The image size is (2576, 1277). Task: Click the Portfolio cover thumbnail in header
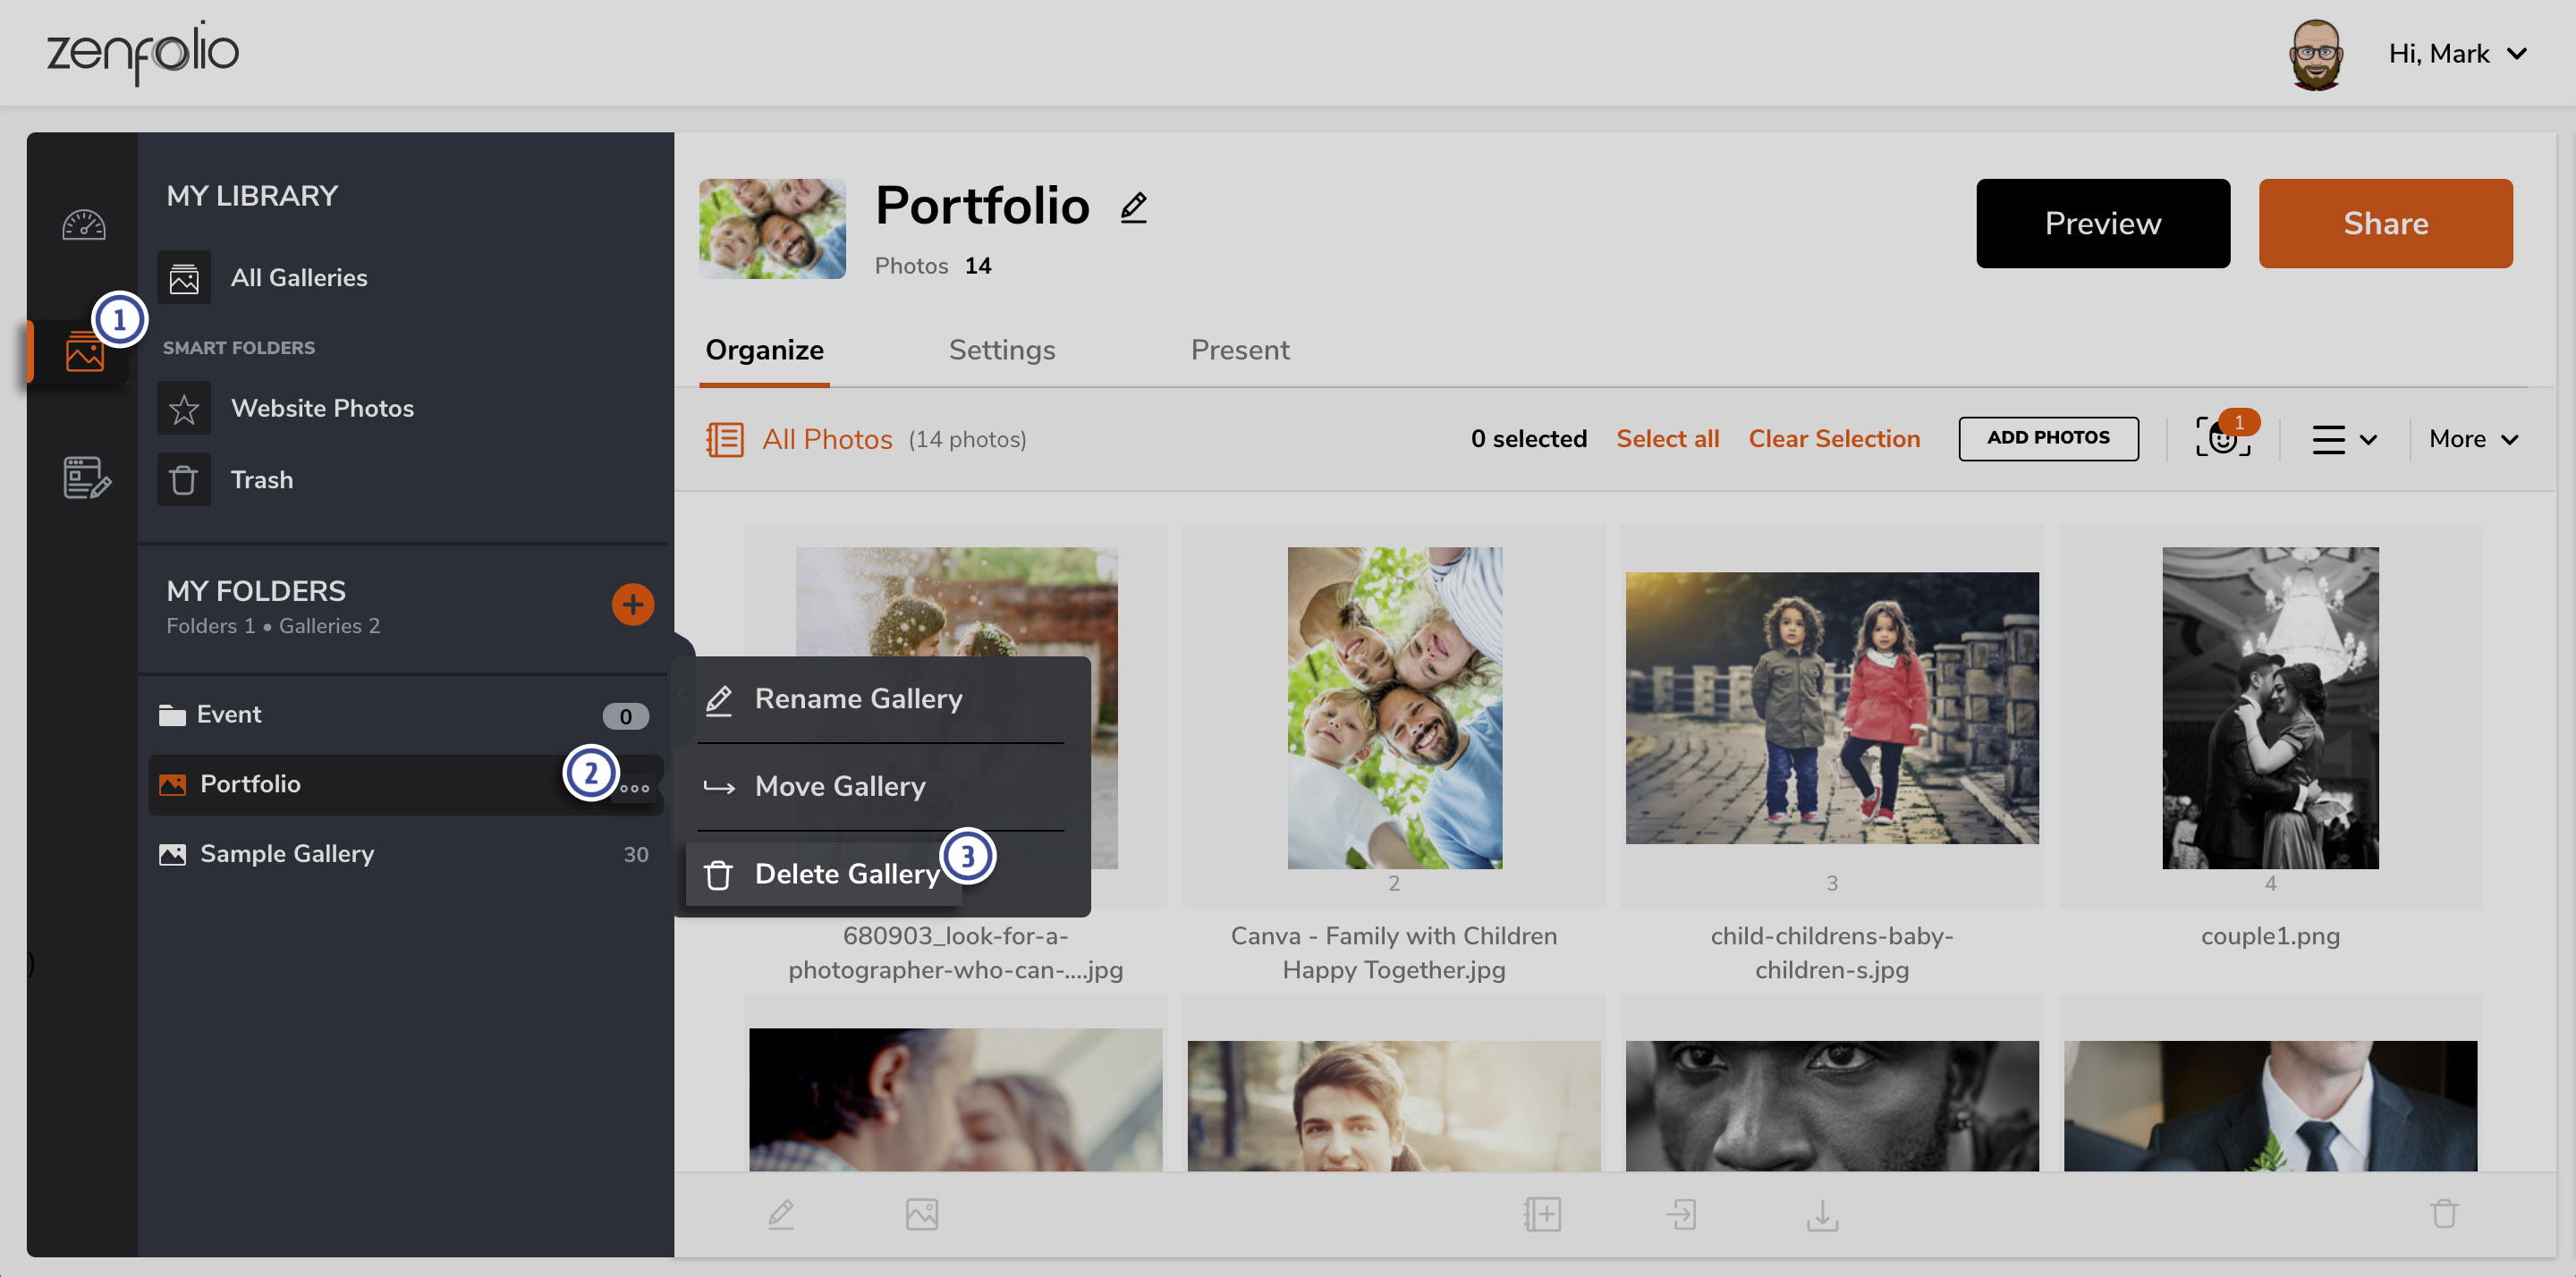click(772, 228)
